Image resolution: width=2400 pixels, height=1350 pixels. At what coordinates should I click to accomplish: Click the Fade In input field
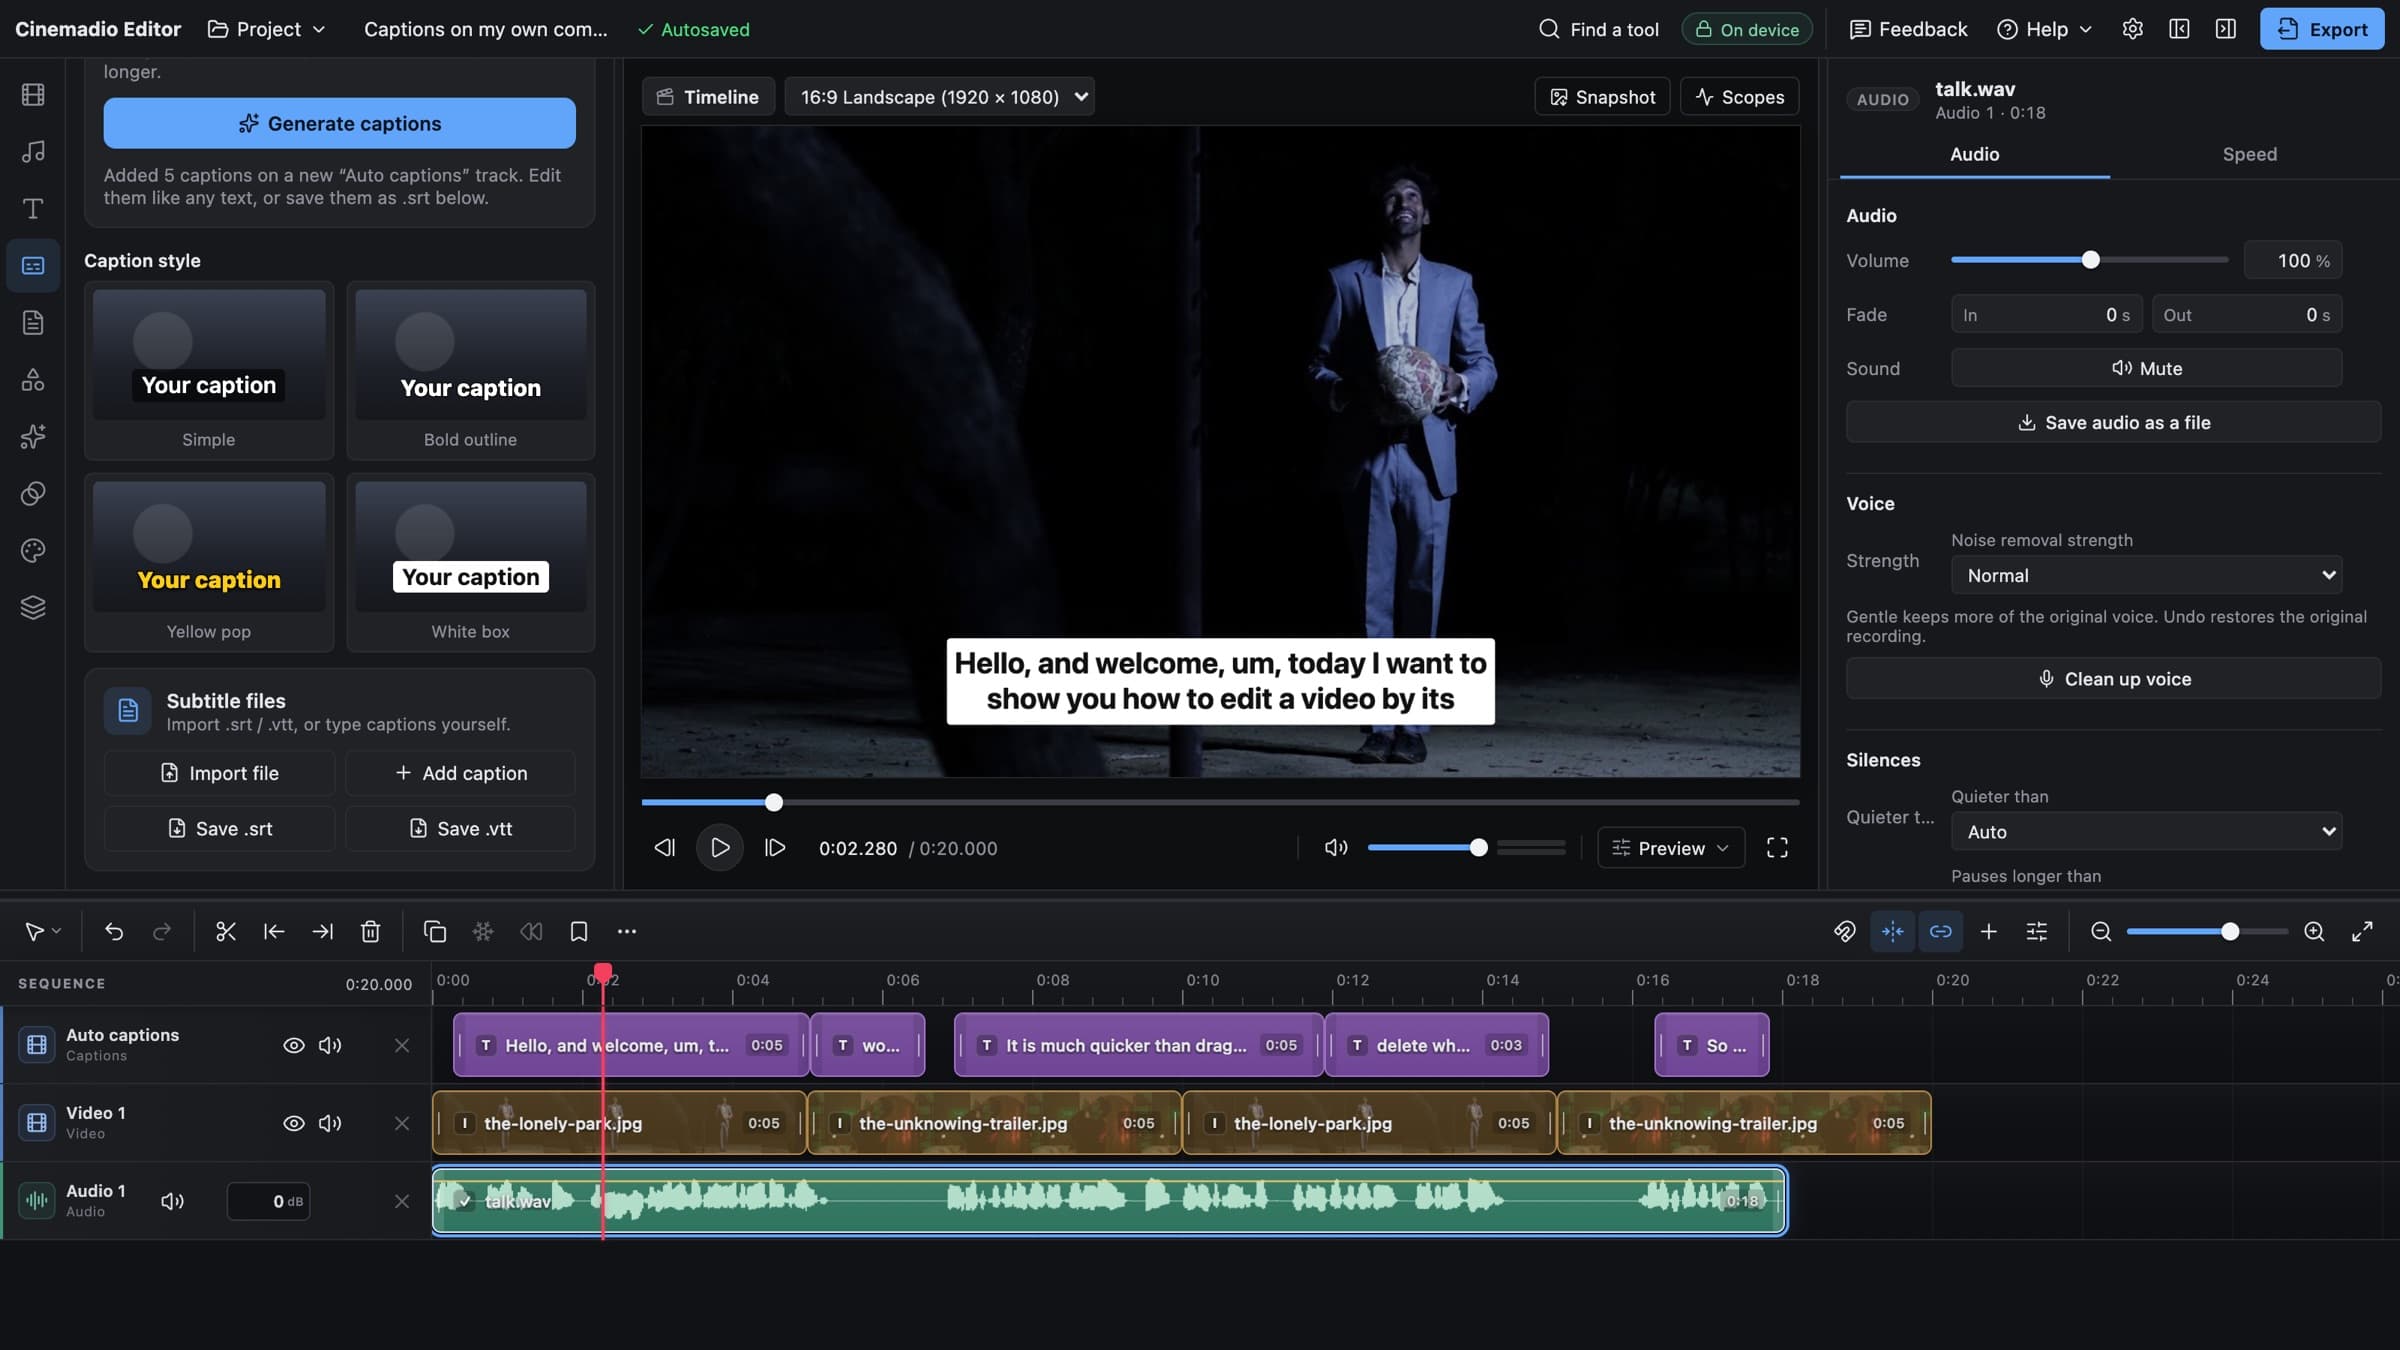(2047, 315)
